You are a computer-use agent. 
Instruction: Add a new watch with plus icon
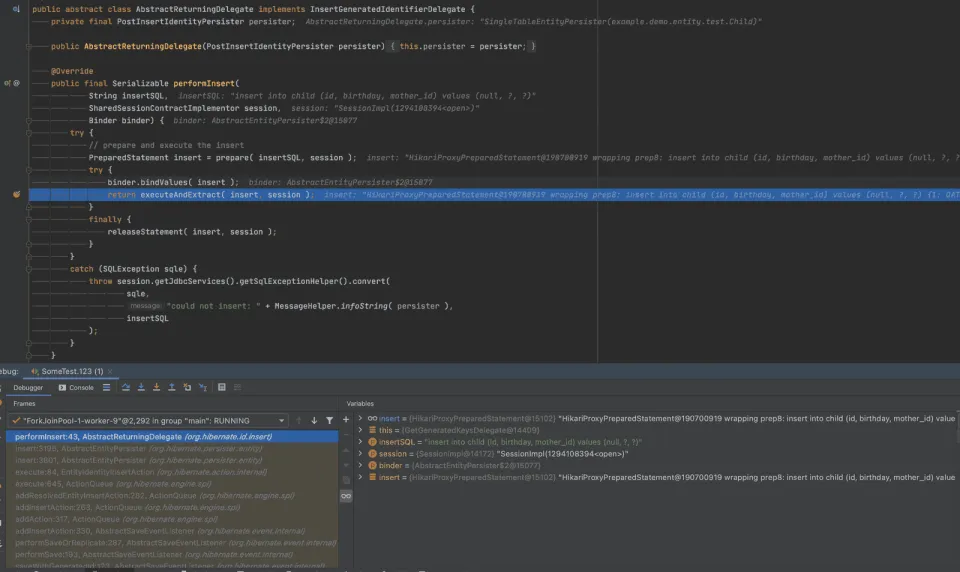coord(346,420)
